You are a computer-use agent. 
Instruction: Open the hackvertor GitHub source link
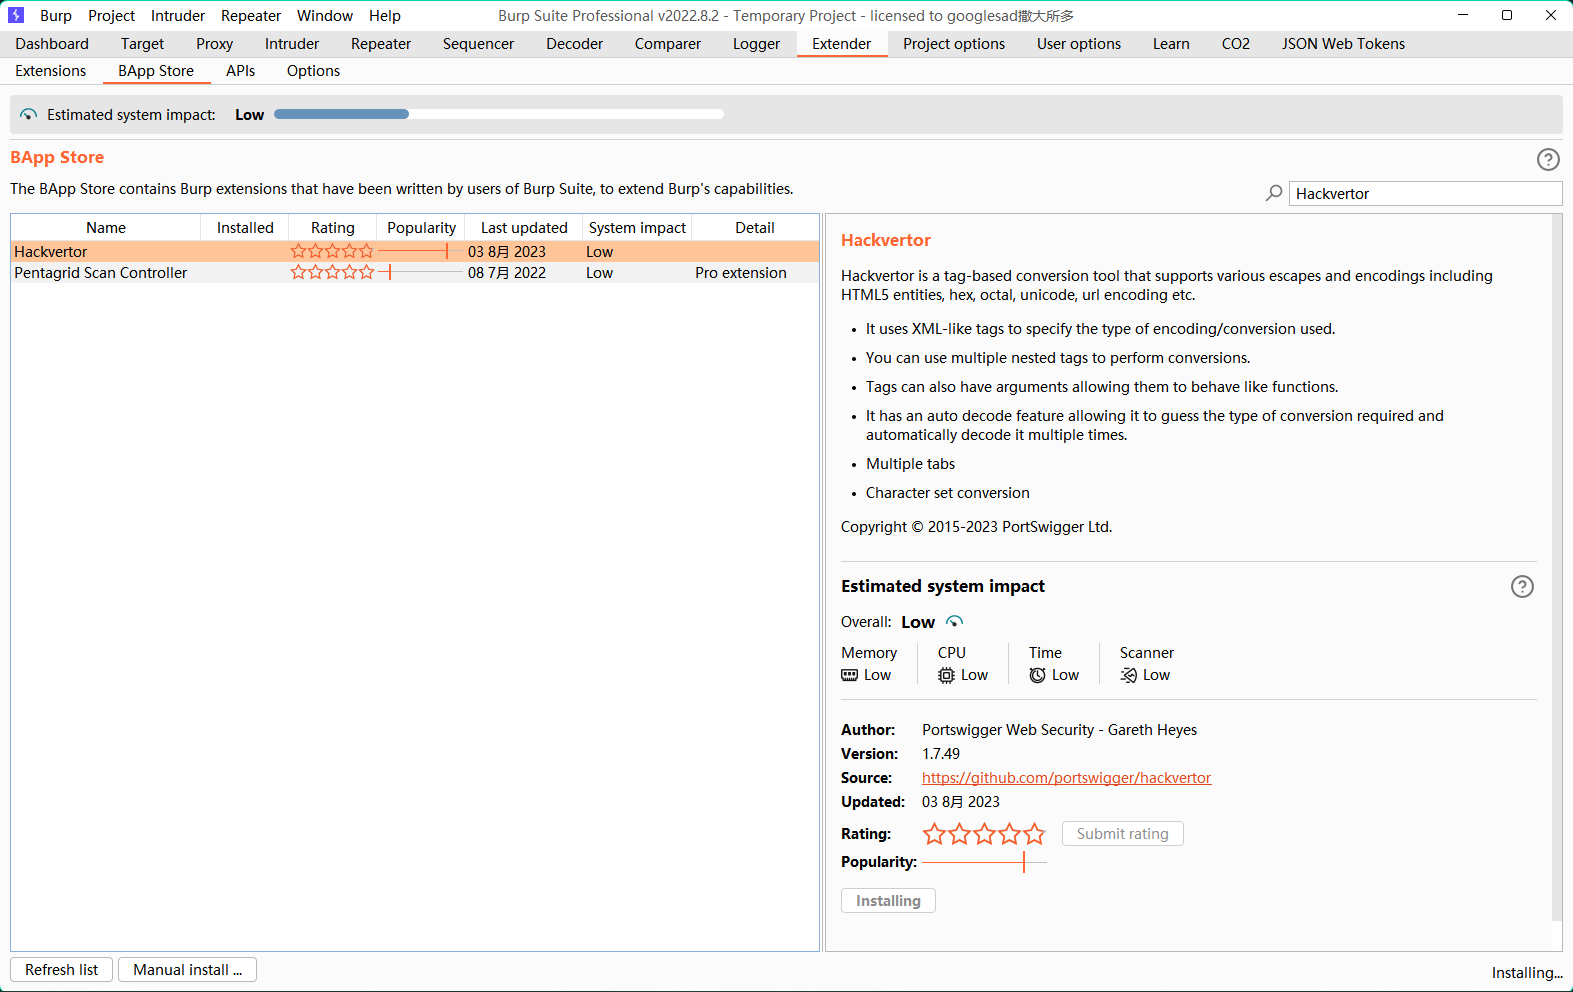point(1066,778)
